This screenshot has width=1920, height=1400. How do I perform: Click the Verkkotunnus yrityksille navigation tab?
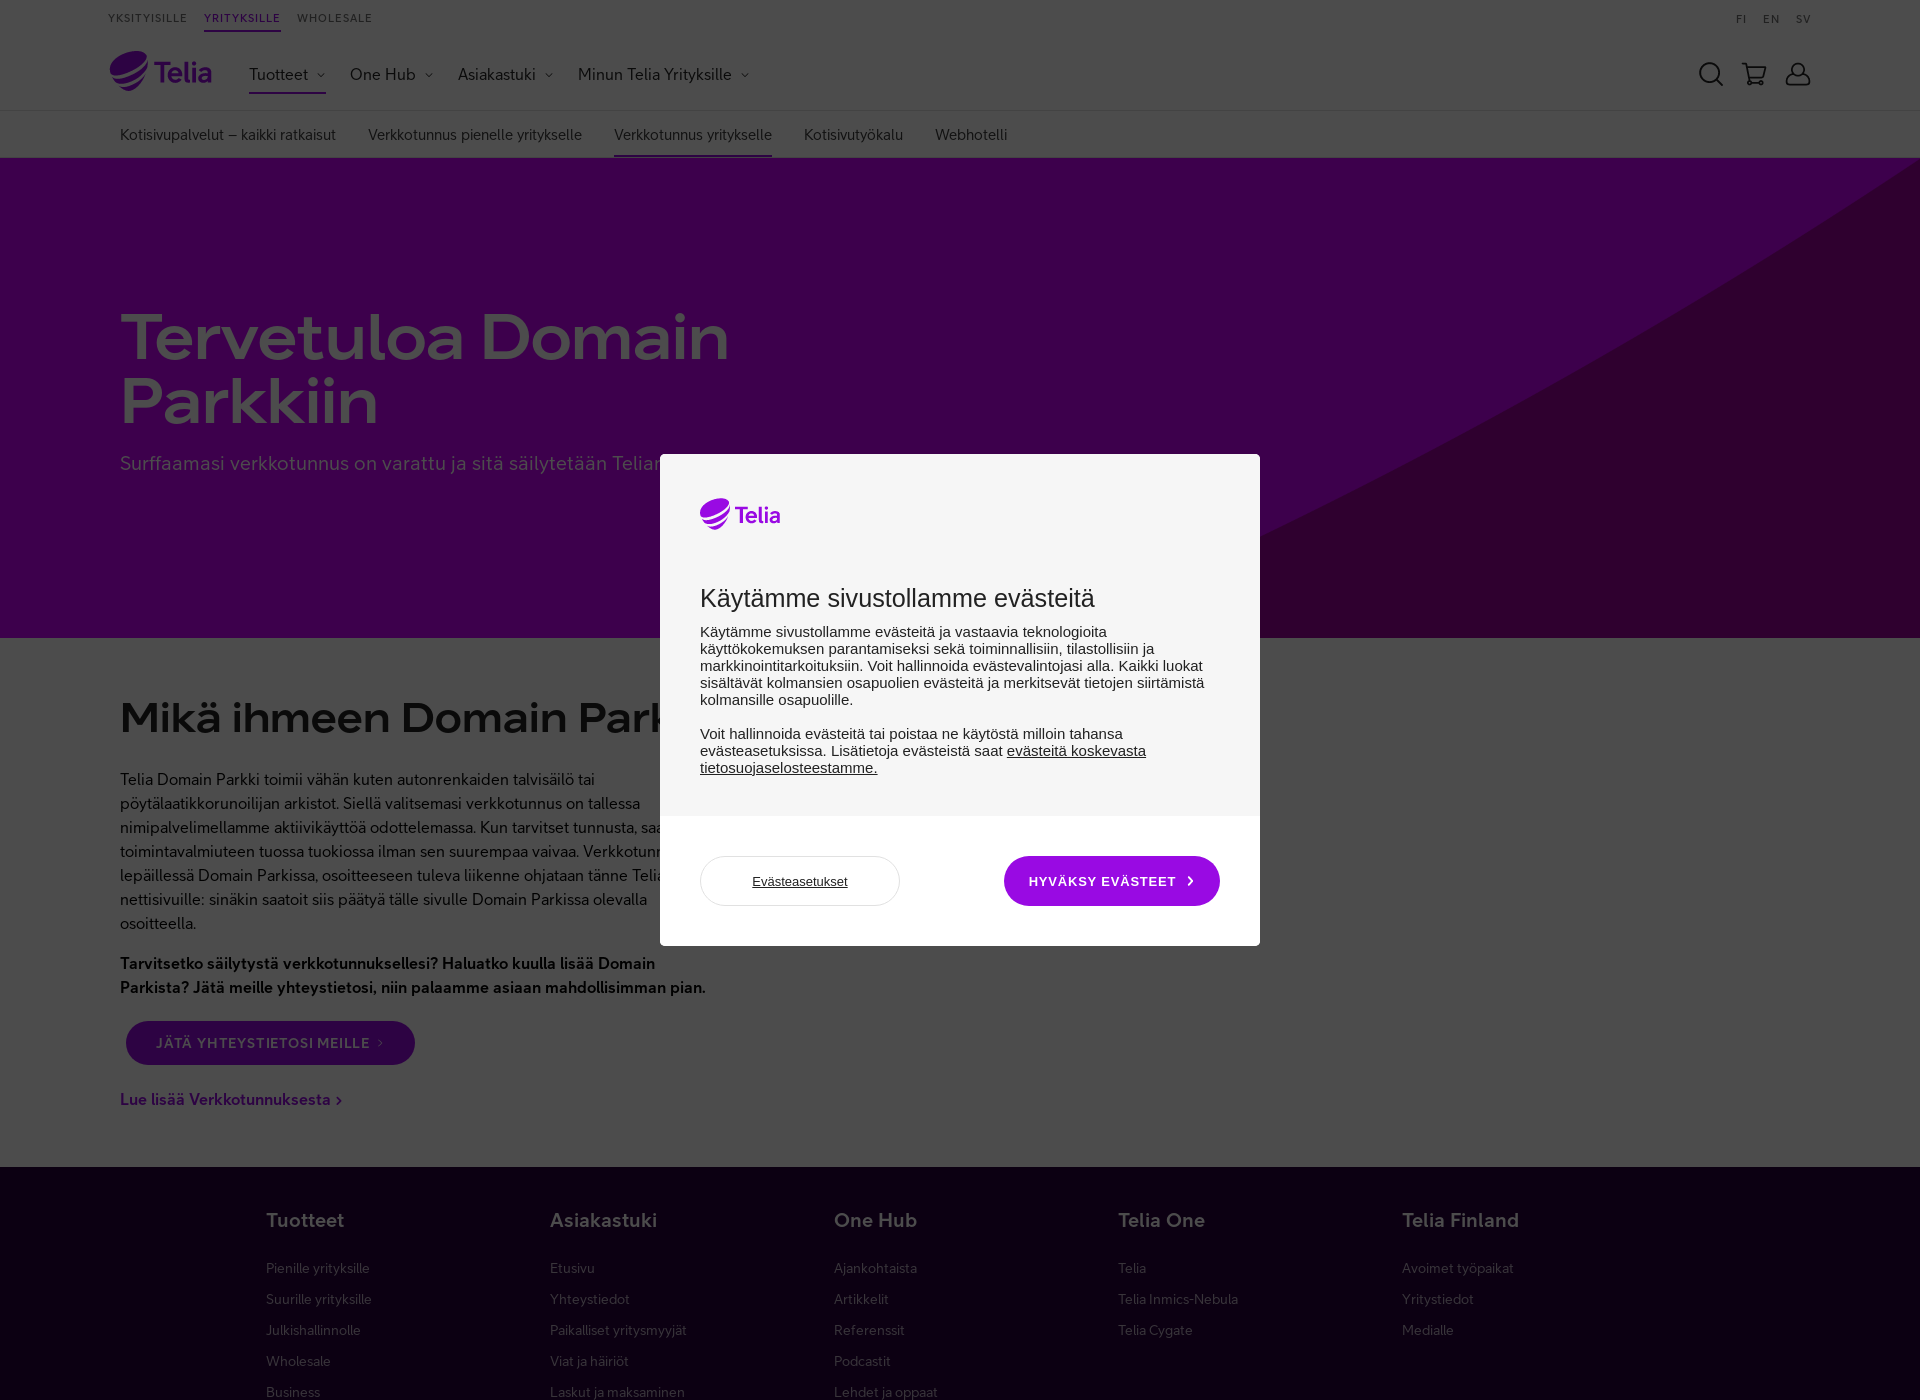pyautogui.click(x=693, y=134)
